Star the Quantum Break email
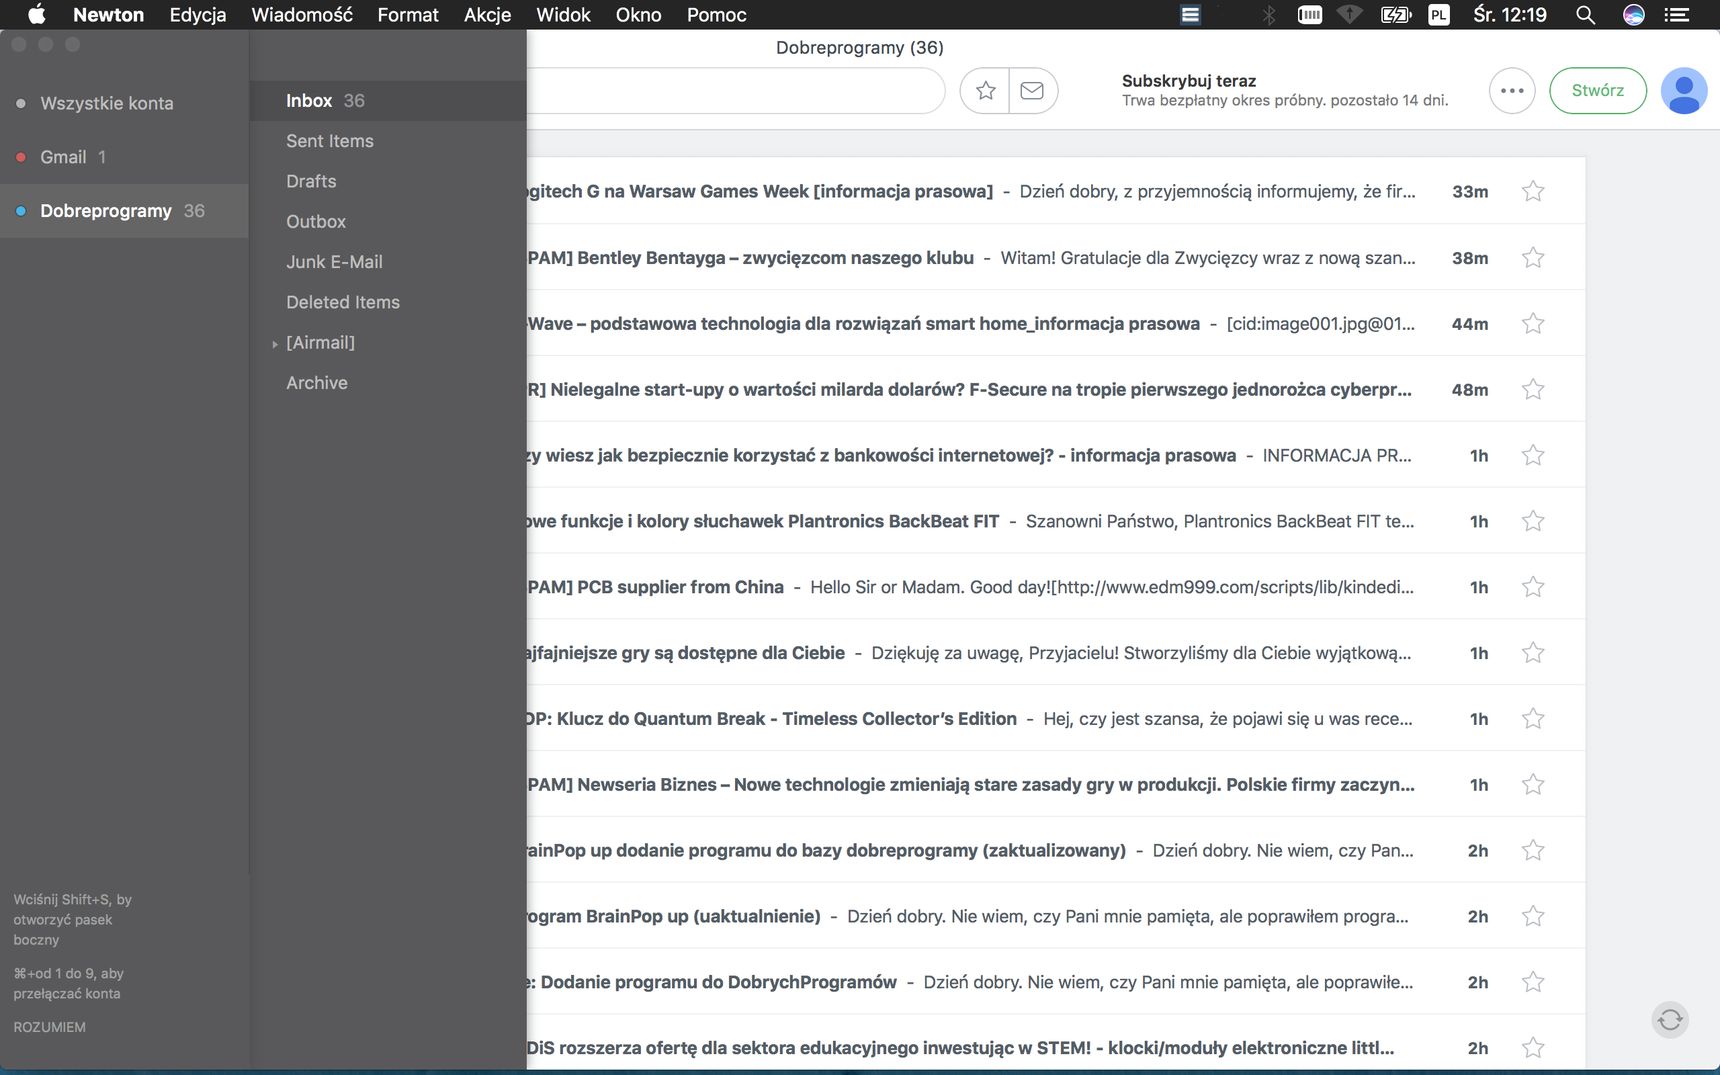This screenshot has height=1075, width=1720. (x=1533, y=718)
